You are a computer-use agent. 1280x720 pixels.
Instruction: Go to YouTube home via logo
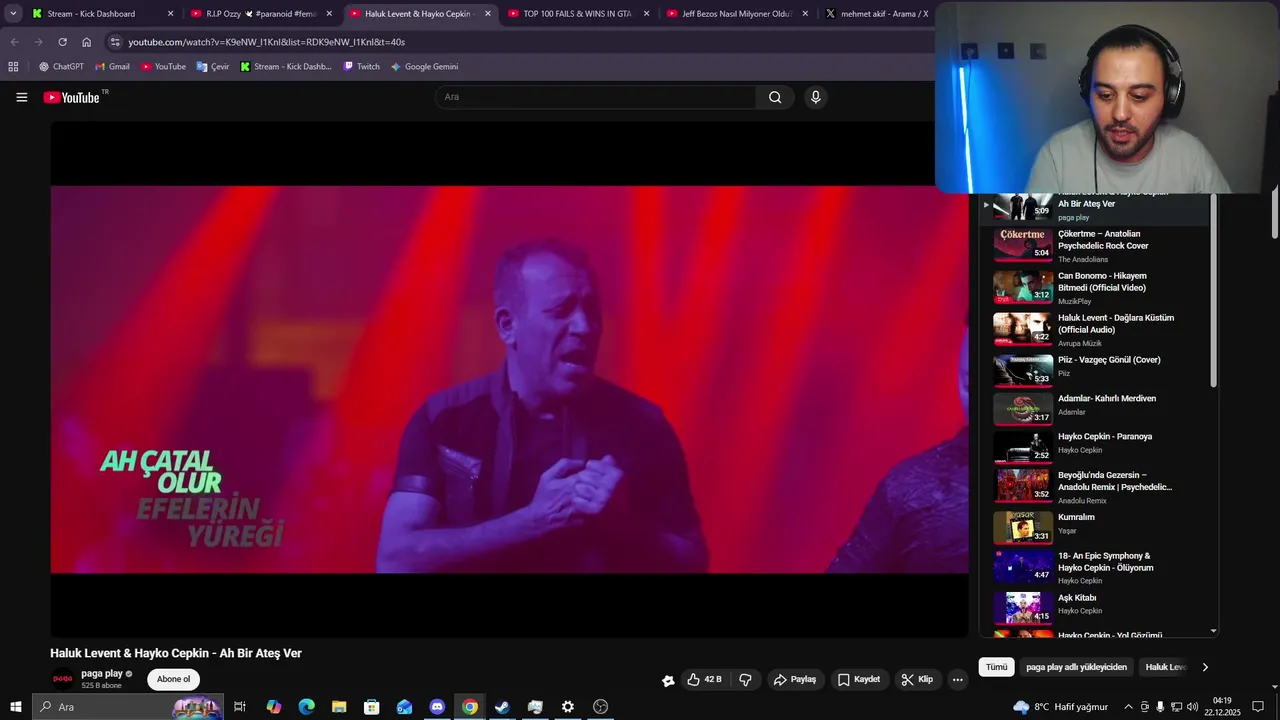pos(72,97)
